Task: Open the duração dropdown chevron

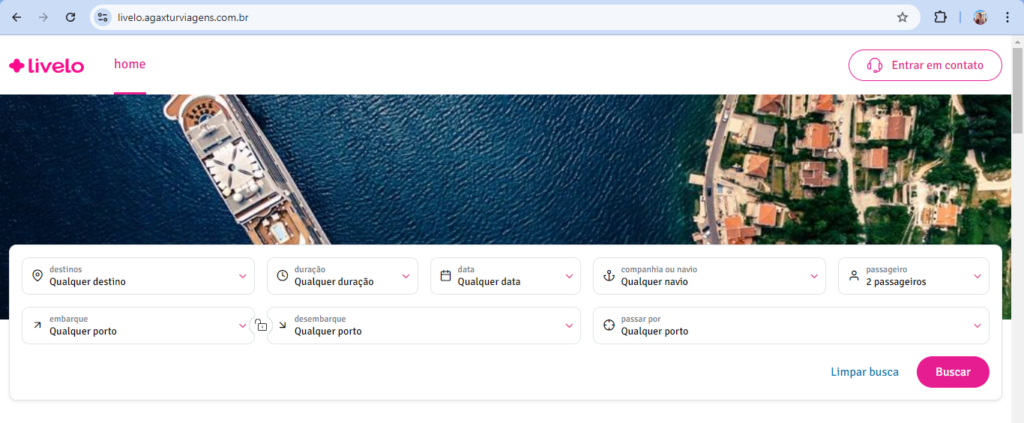Action: point(406,276)
